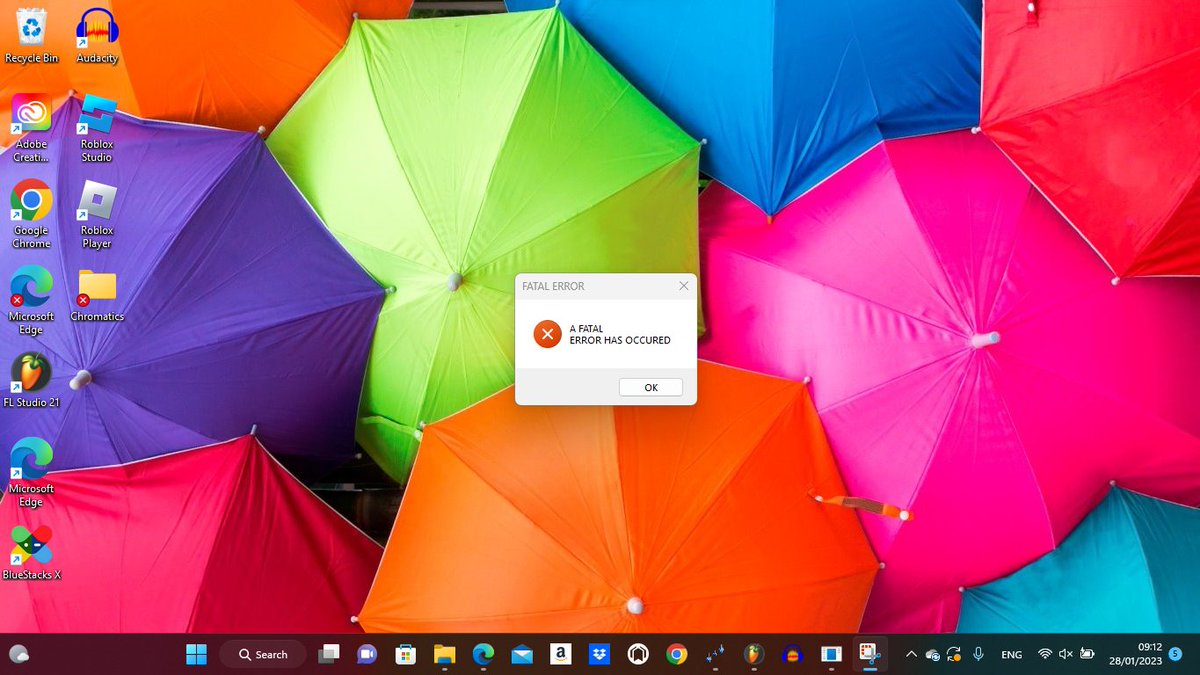Select the Recycle Bin desktop icon

point(32,35)
